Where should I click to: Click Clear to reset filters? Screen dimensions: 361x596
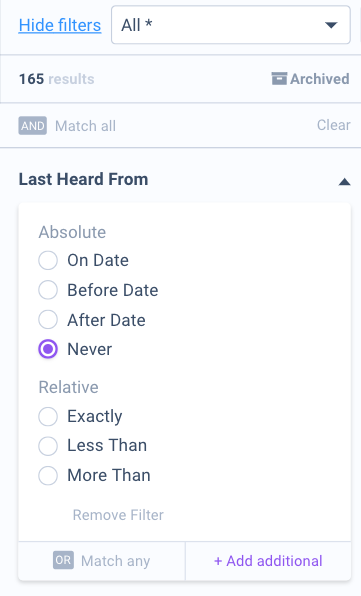pyautogui.click(x=334, y=125)
